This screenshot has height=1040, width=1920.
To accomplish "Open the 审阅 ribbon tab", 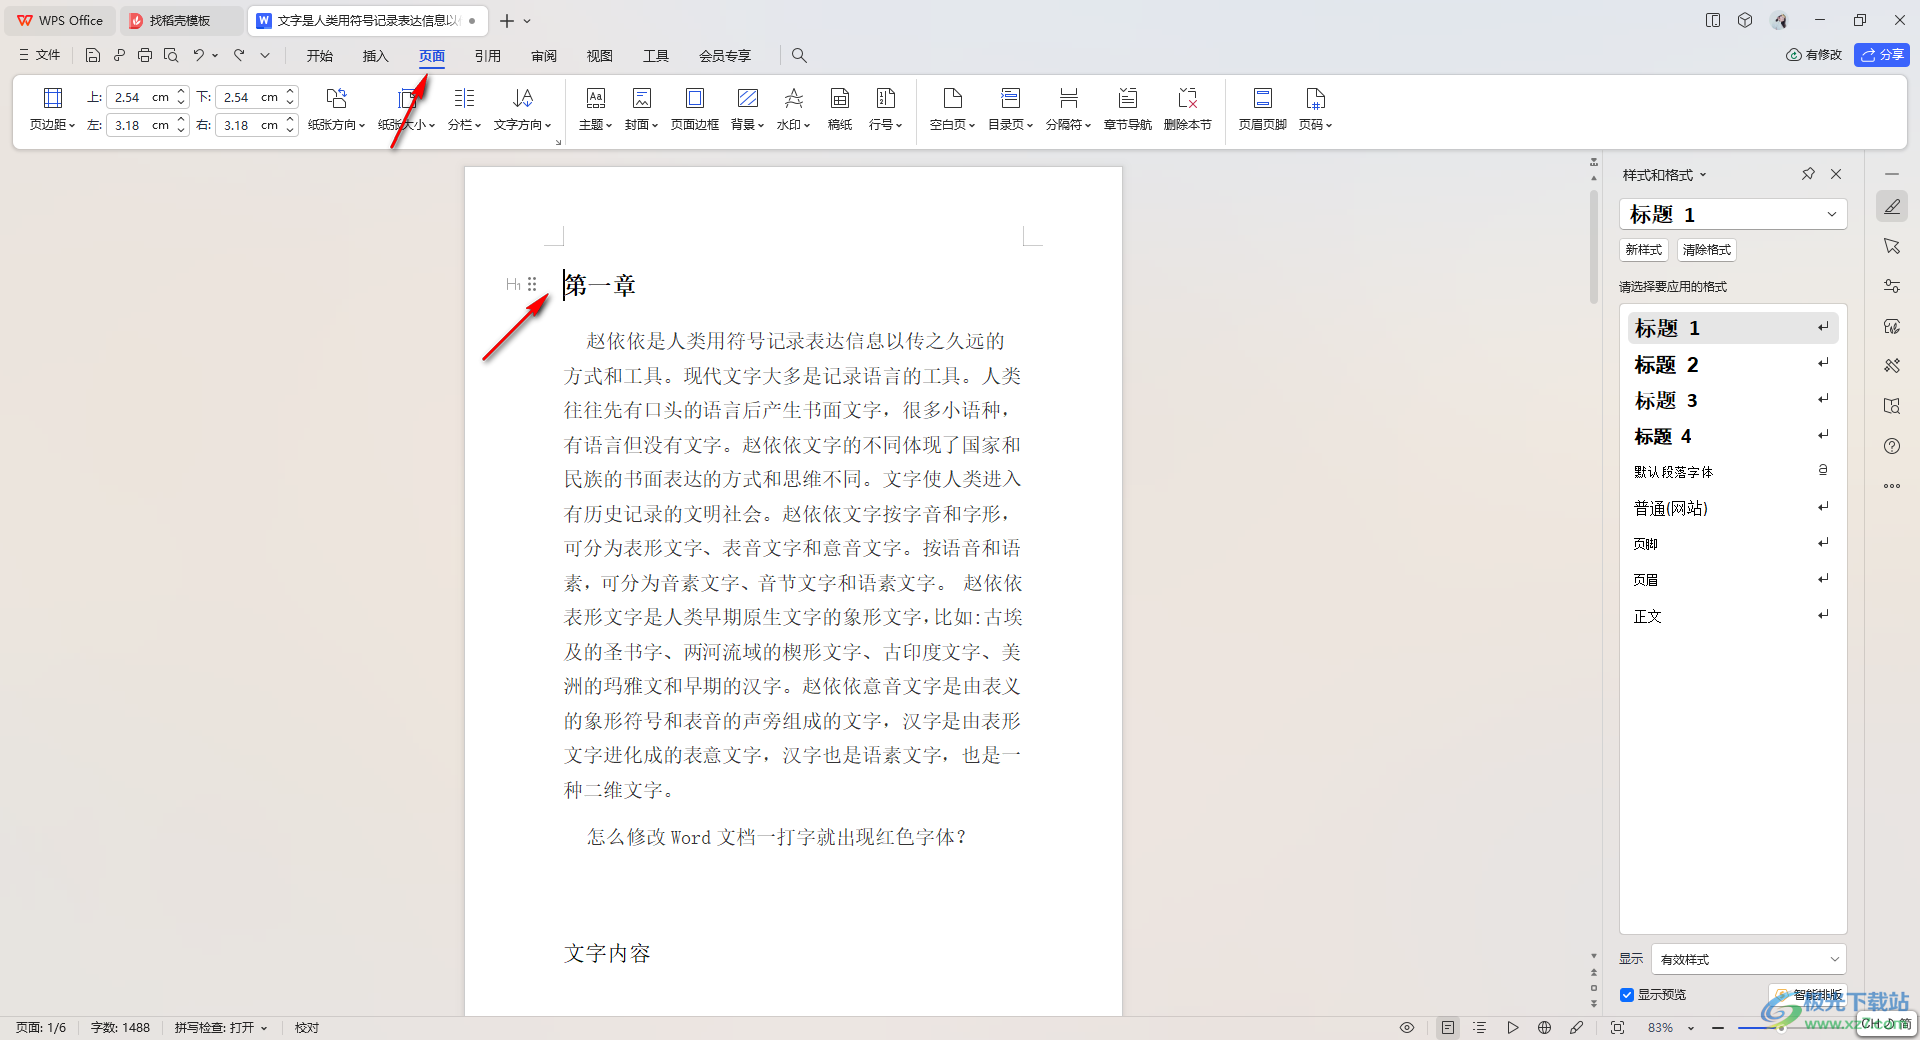I will tap(544, 56).
